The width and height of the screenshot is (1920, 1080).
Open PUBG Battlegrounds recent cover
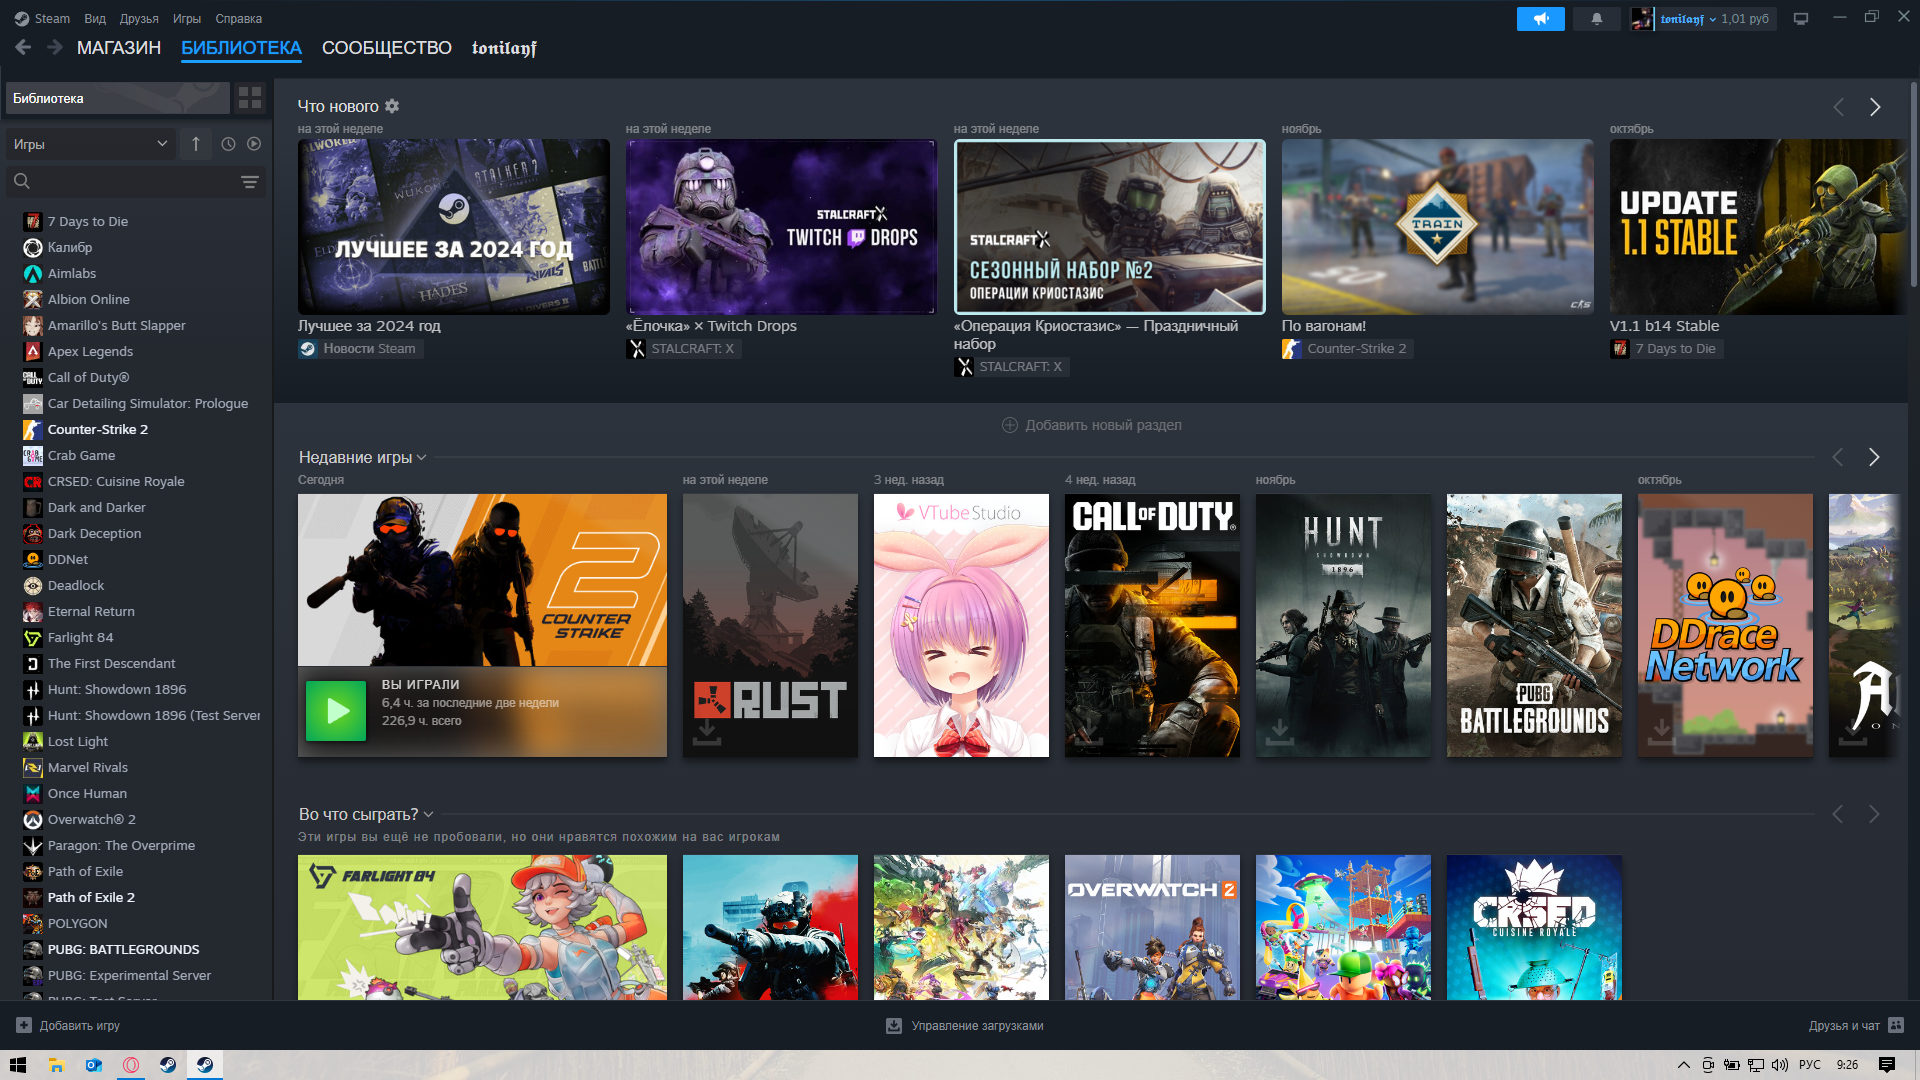pyautogui.click(x=1534, y=625)
